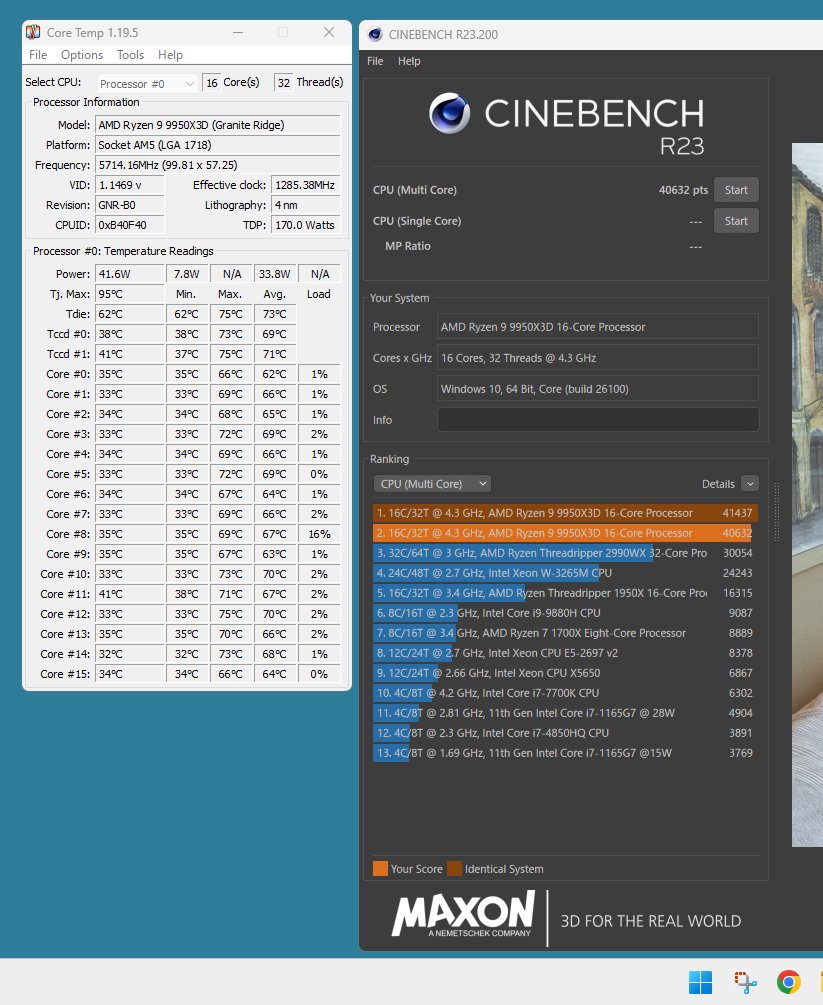This screenshot has height=1005, width=823.
Task: Click the OS Windows 10 field
Action: tap(598, 389)
